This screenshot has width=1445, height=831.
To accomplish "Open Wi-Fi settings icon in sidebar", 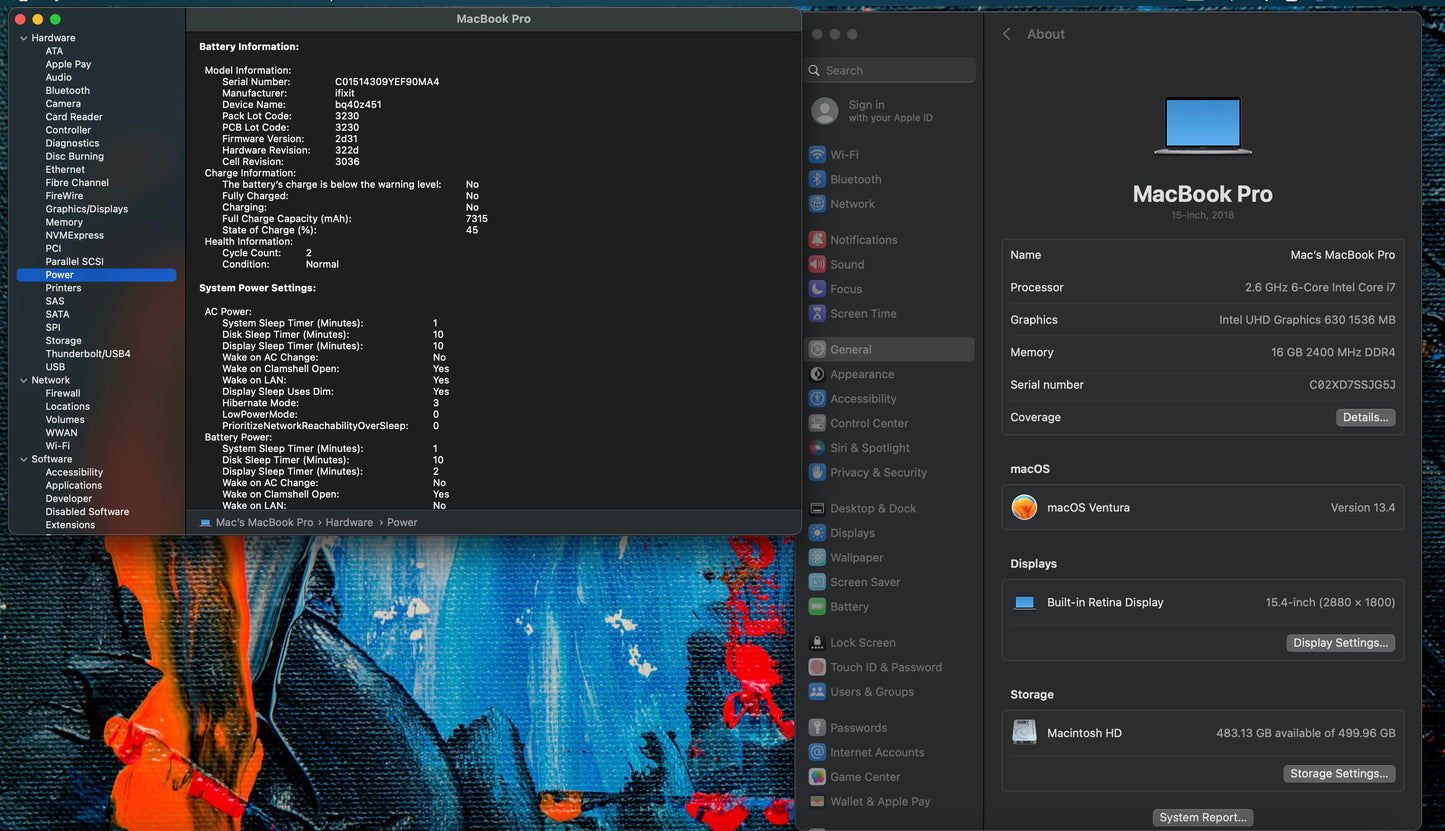I will 817,155.
